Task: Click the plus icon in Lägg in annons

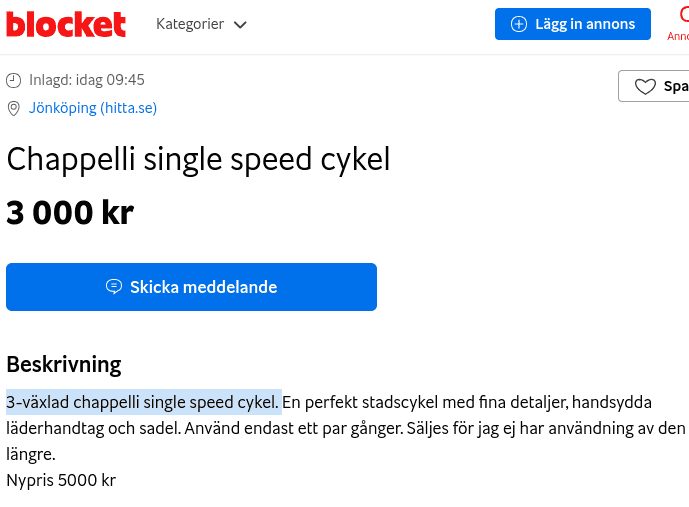Action: [519, 24]
